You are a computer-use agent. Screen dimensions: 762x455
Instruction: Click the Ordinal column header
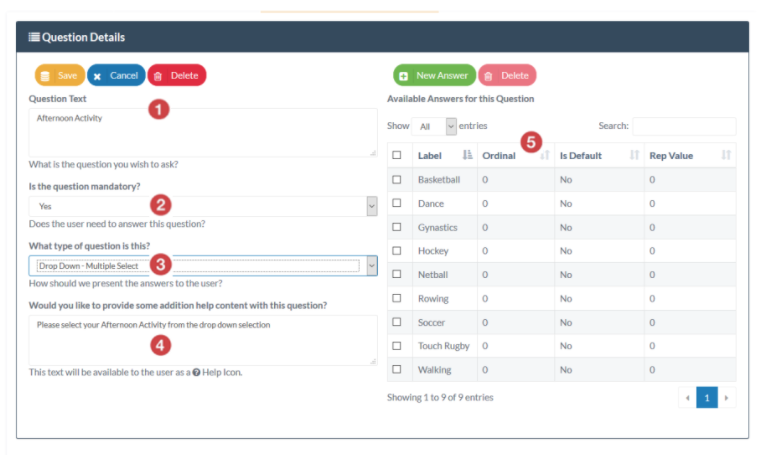point(516,156)
